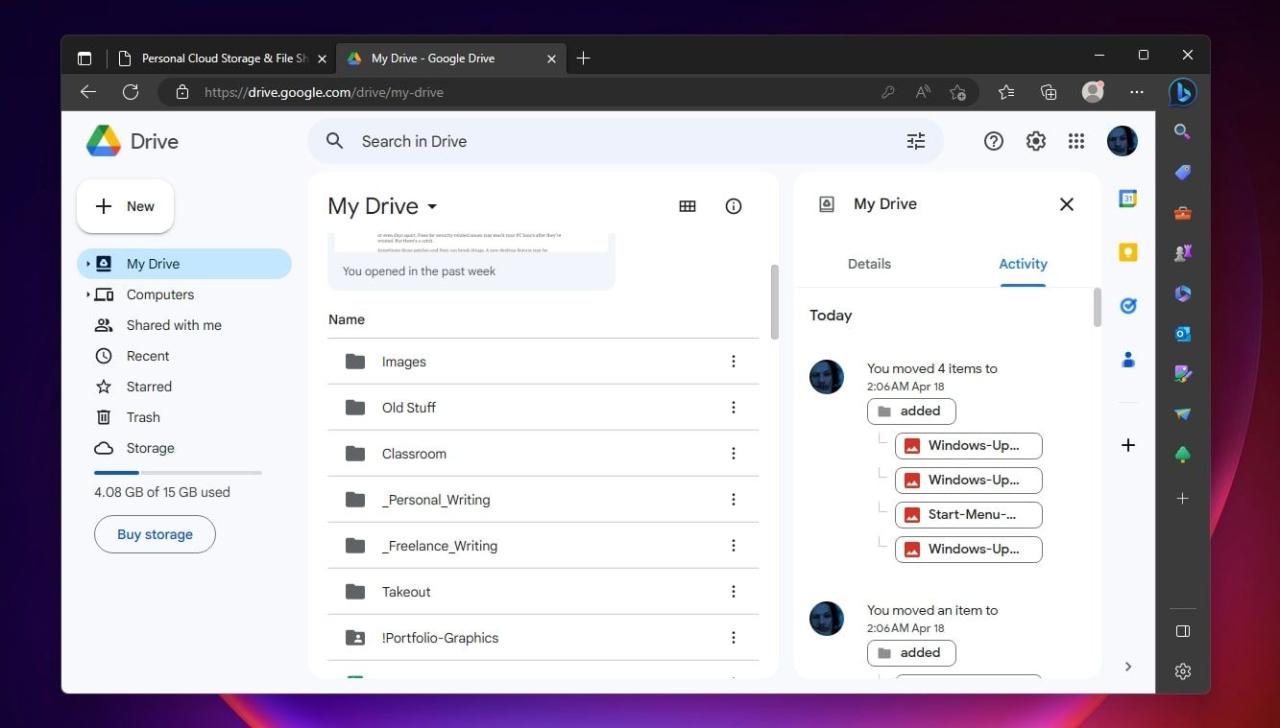This screenshot has width=1280, height=728.
Task: Open more actions for _Freelance_Writing folder
Action: click(733, 545)
